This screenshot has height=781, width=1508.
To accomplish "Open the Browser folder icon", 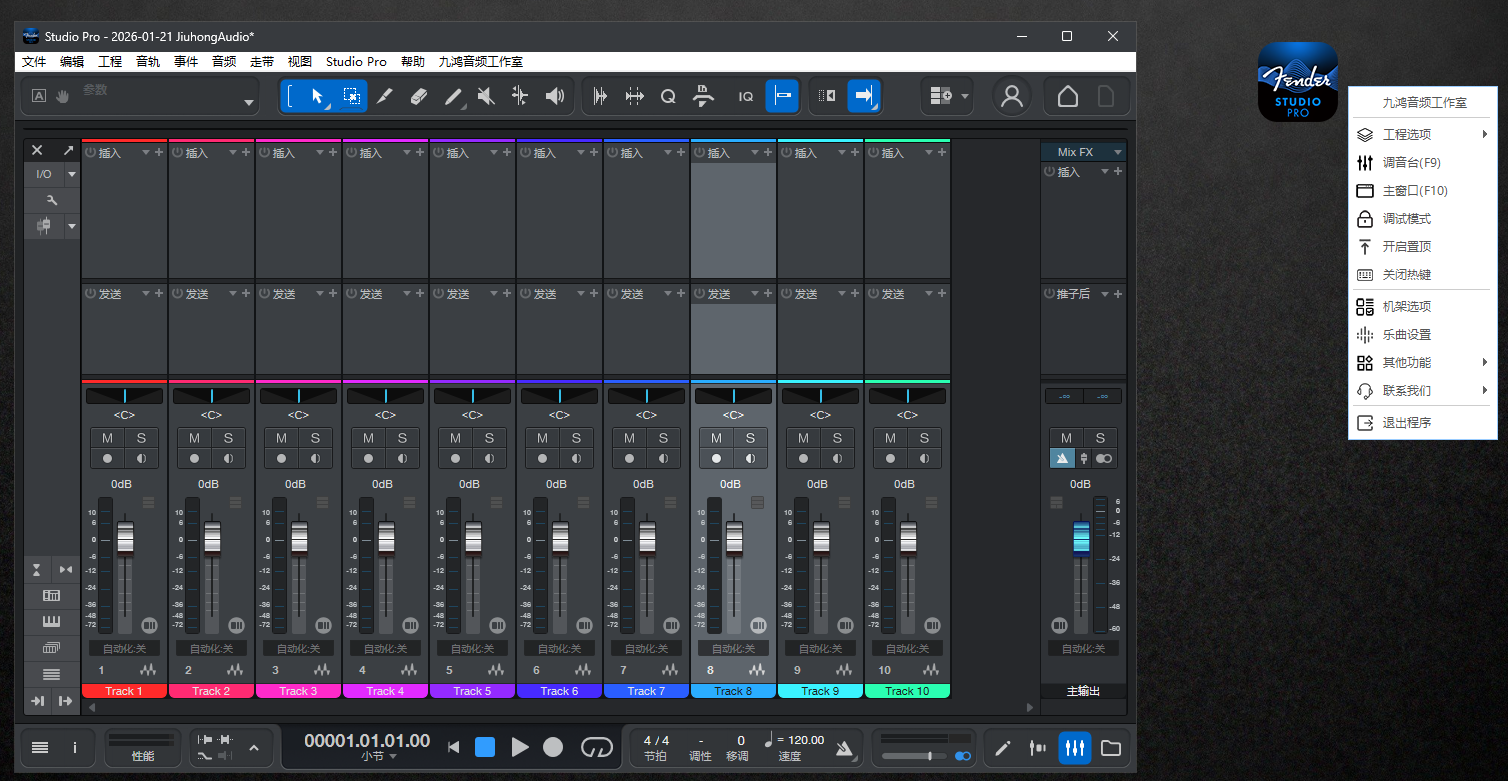I will (1110, 747).
